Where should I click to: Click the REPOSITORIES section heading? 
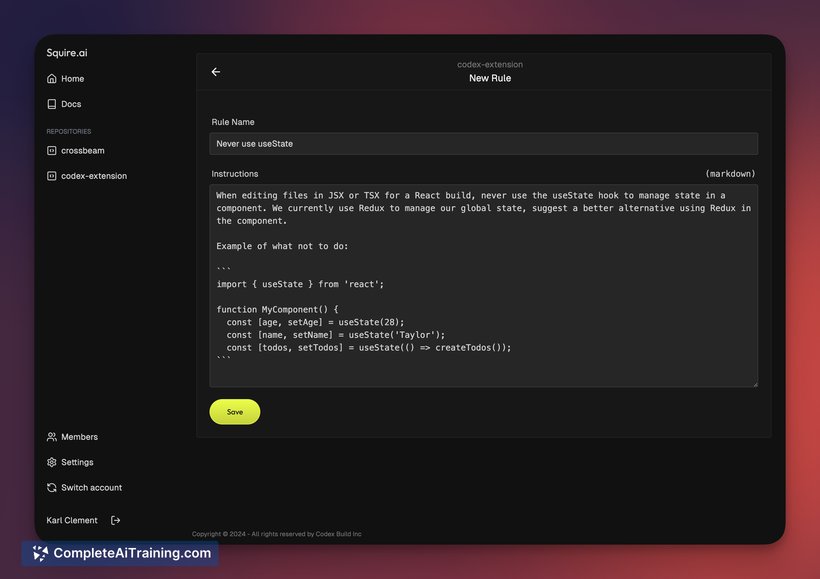pos(69,131)
